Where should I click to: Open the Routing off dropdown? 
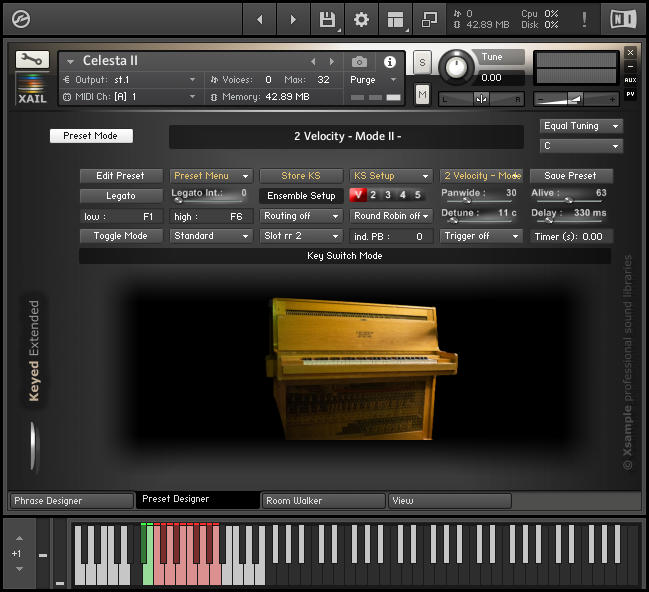pos(301,216)
